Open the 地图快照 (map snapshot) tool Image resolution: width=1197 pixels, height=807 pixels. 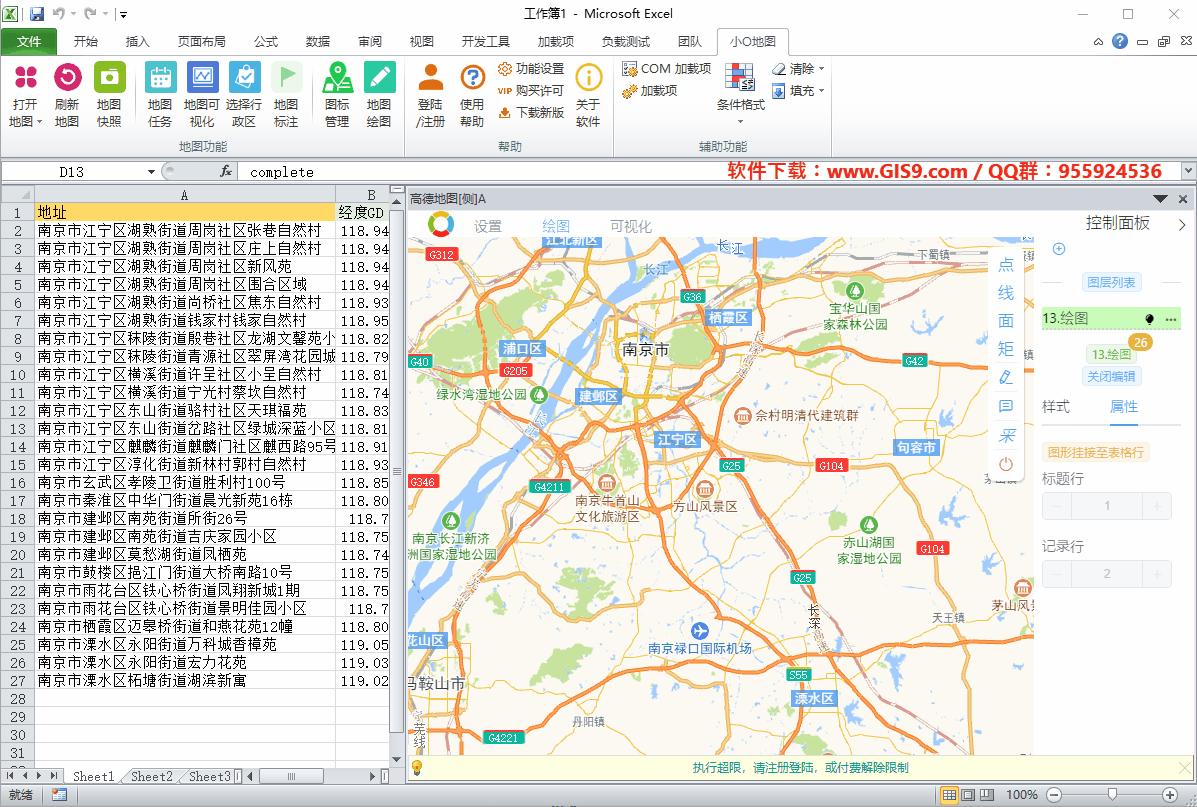pos(109,90)
